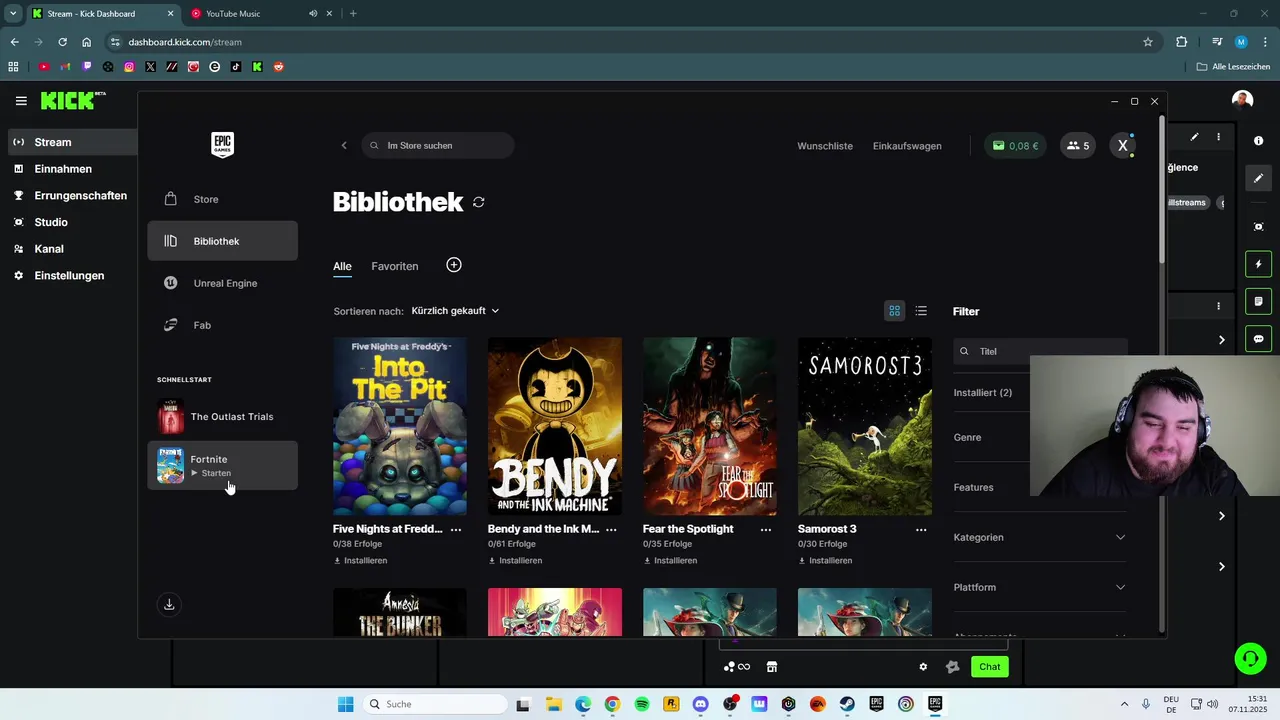The image size is (1280, 720).
Task: Open Unreal Engine in Epic sidebar
Action: pos(222,283)
